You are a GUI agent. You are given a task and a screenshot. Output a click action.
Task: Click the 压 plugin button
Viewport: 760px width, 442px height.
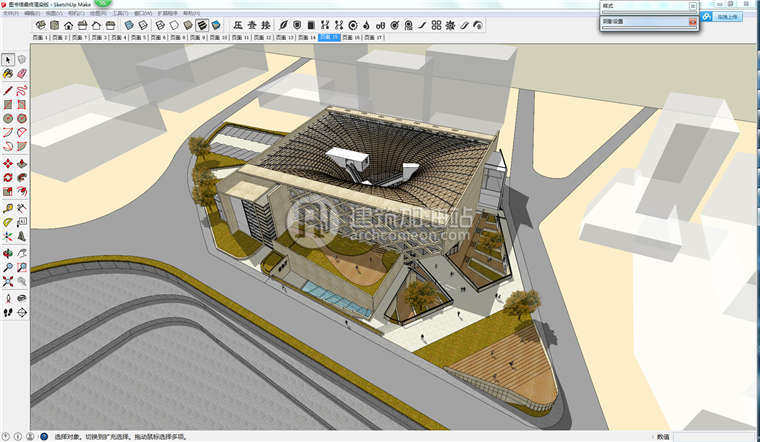[x=238, y=25]
